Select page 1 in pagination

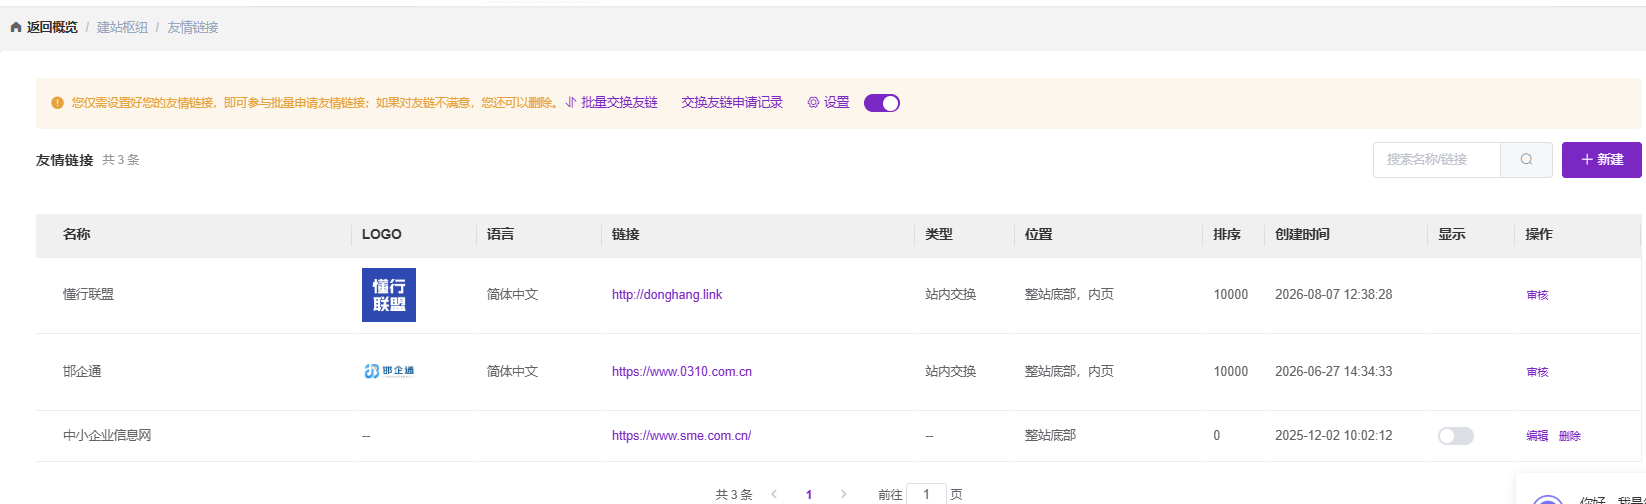pos(809,494)
